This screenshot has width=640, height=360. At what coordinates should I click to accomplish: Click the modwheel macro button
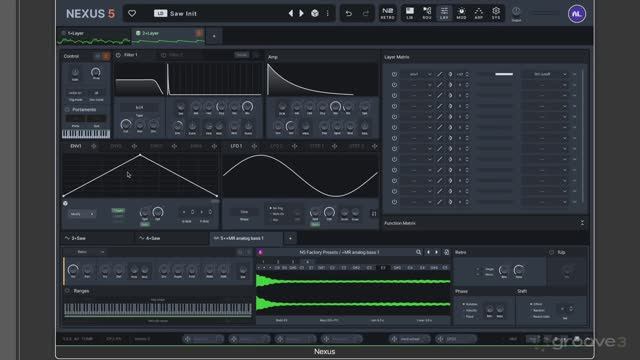click(x=409, y=339)
